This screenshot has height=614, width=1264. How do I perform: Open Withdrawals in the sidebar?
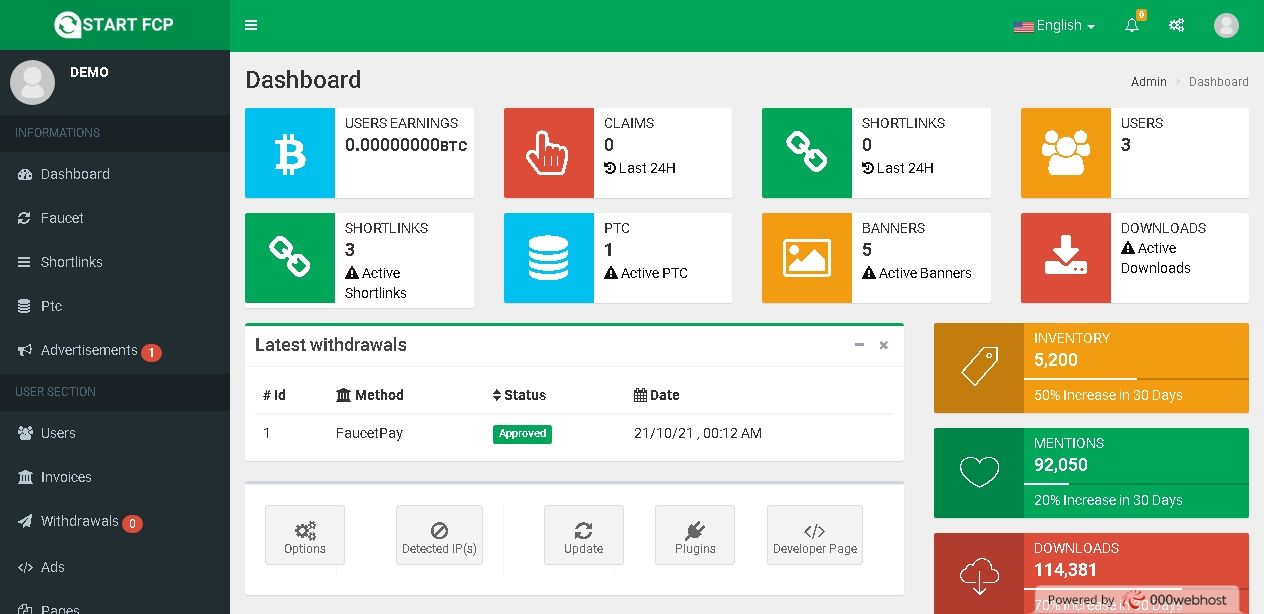pos(115,521)
